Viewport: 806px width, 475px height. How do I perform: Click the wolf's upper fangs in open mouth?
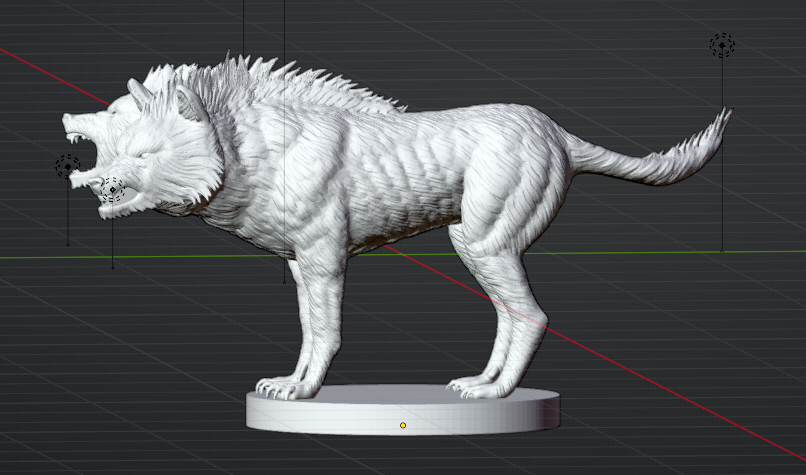pyautogui.click(x=74, y=132)
